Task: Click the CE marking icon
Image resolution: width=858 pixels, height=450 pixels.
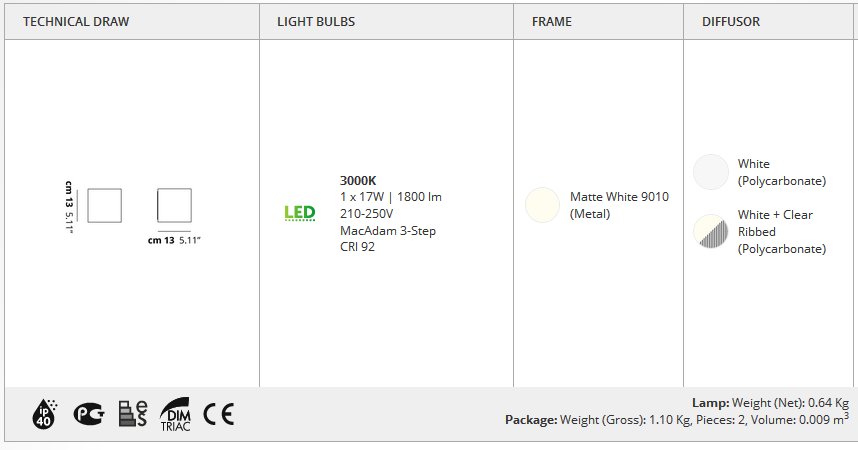Action: click(219, 414)
